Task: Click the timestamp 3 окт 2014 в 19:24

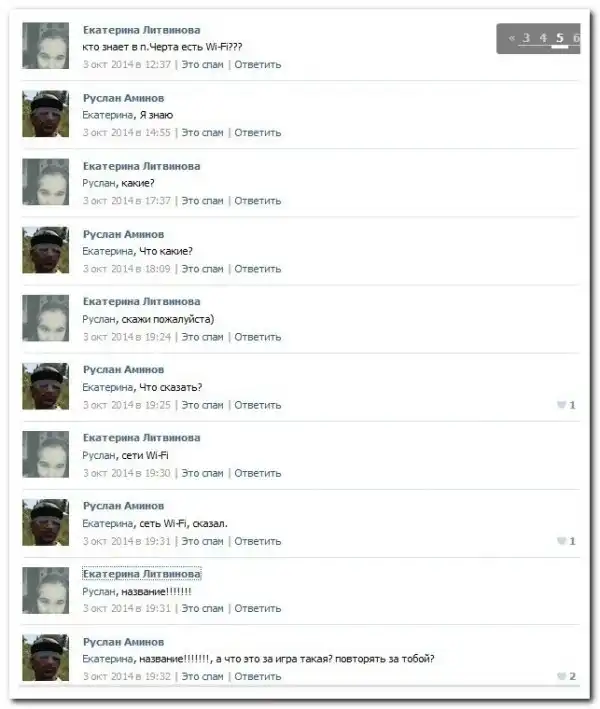Action: (x=127, y=337)
